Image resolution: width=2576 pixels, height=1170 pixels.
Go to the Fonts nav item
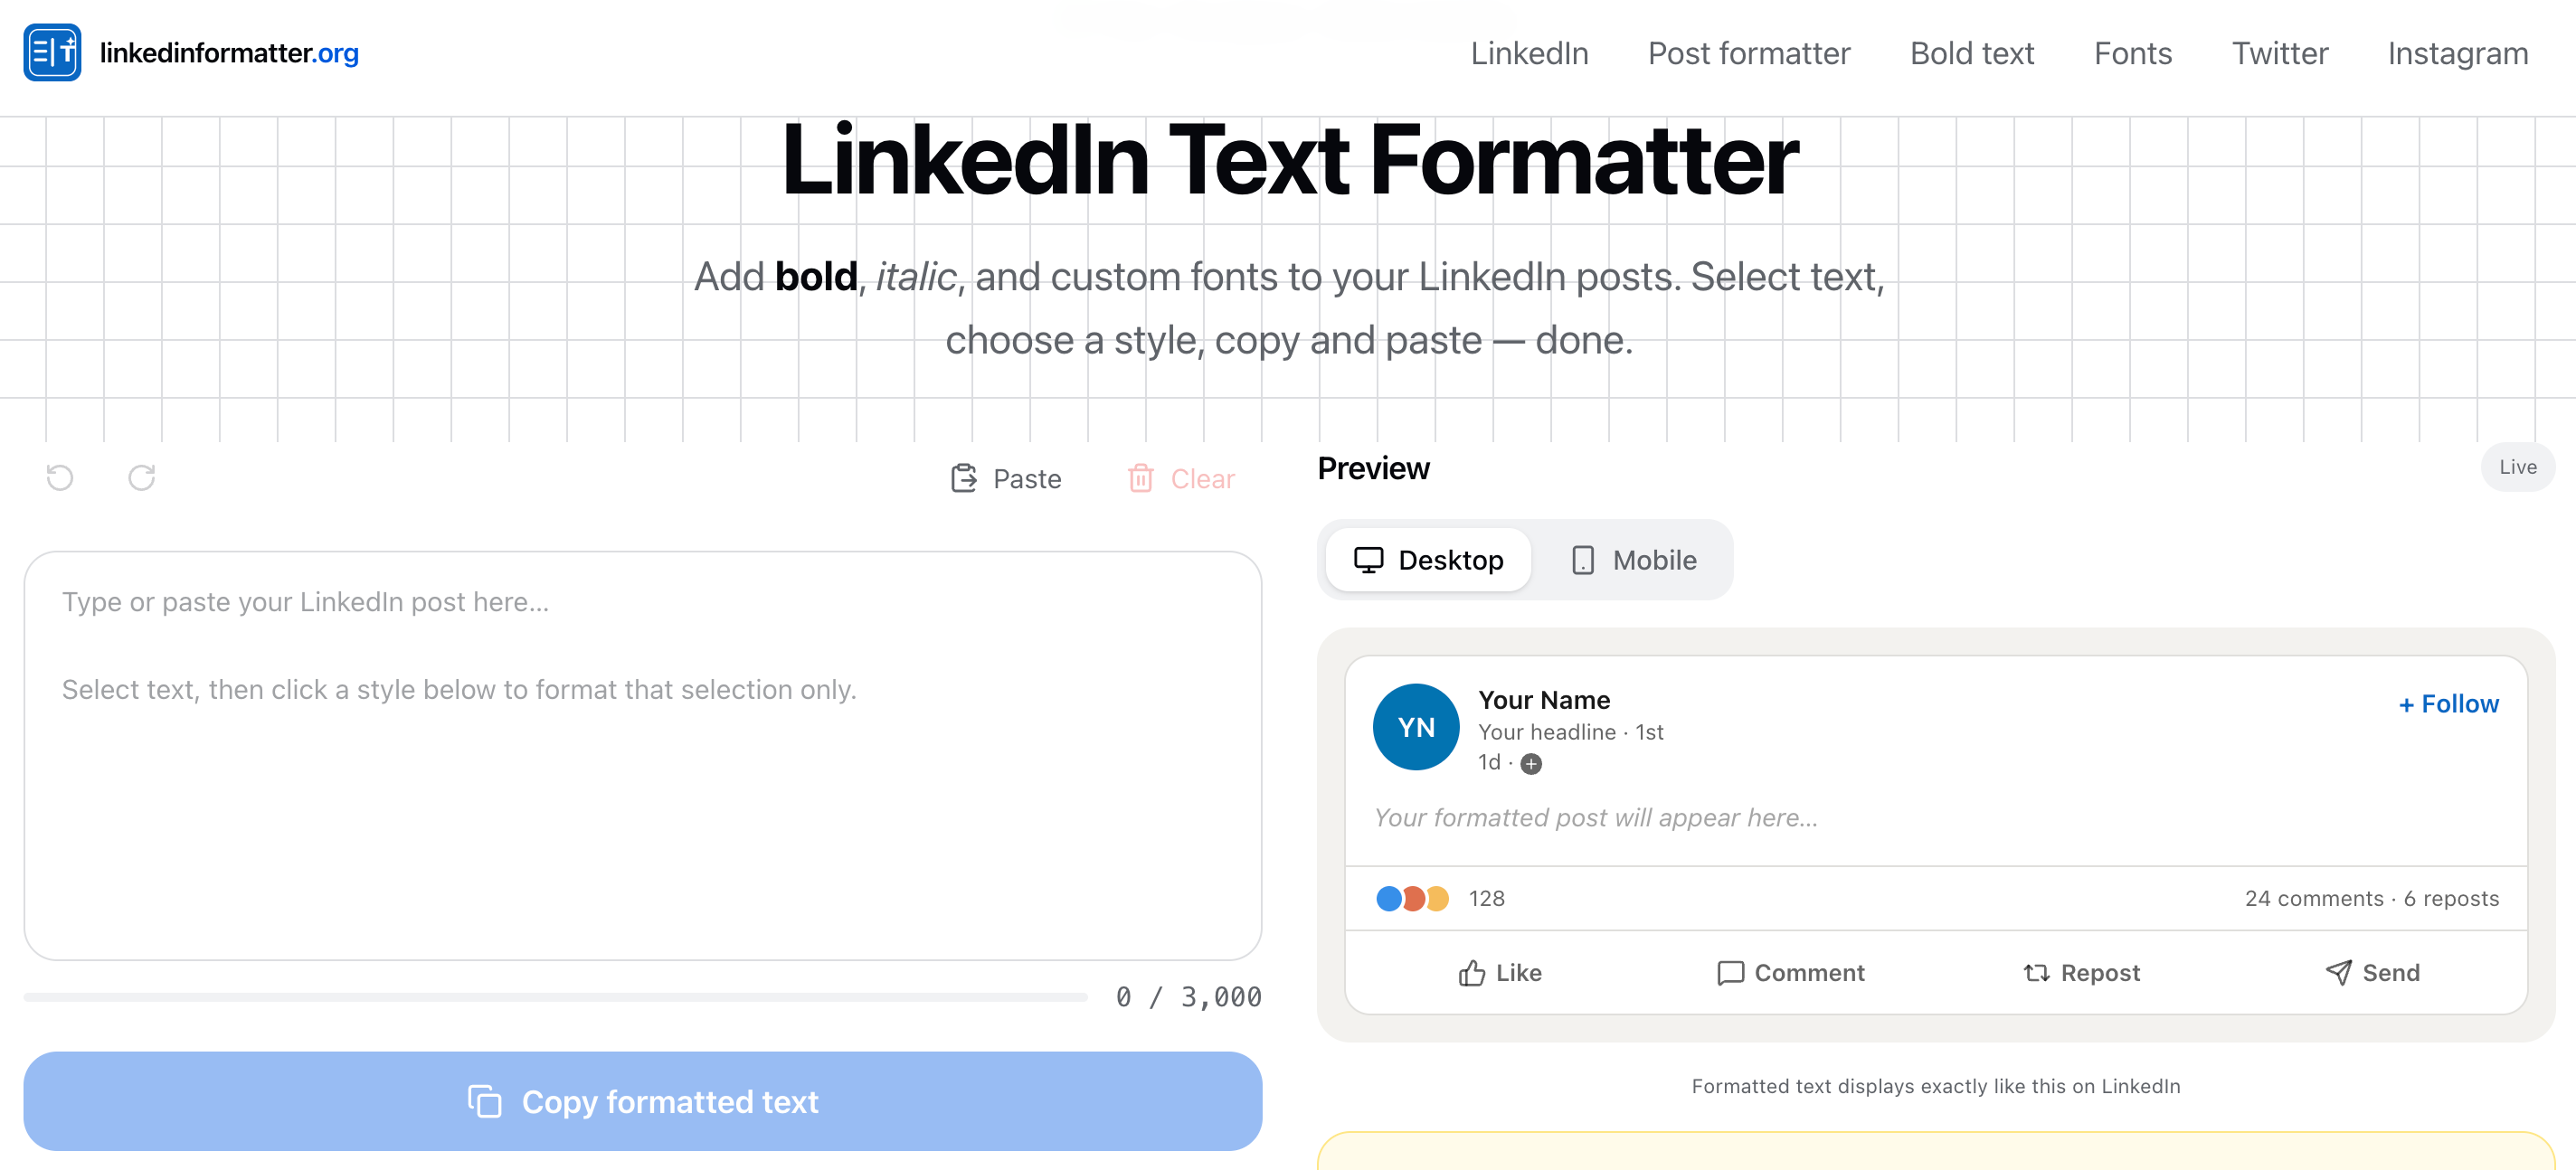tap(2132, 53)
